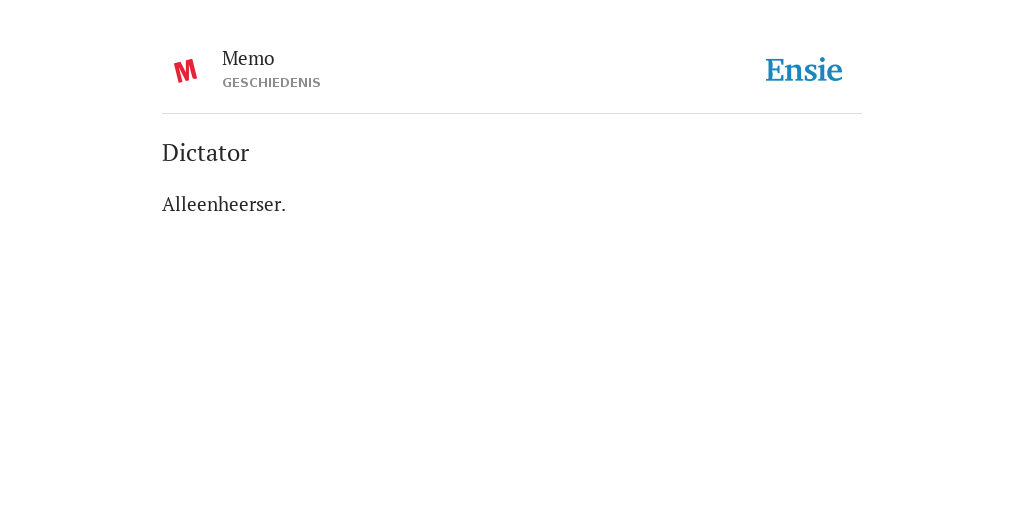Choose the Memo source title

coord(248,59)
